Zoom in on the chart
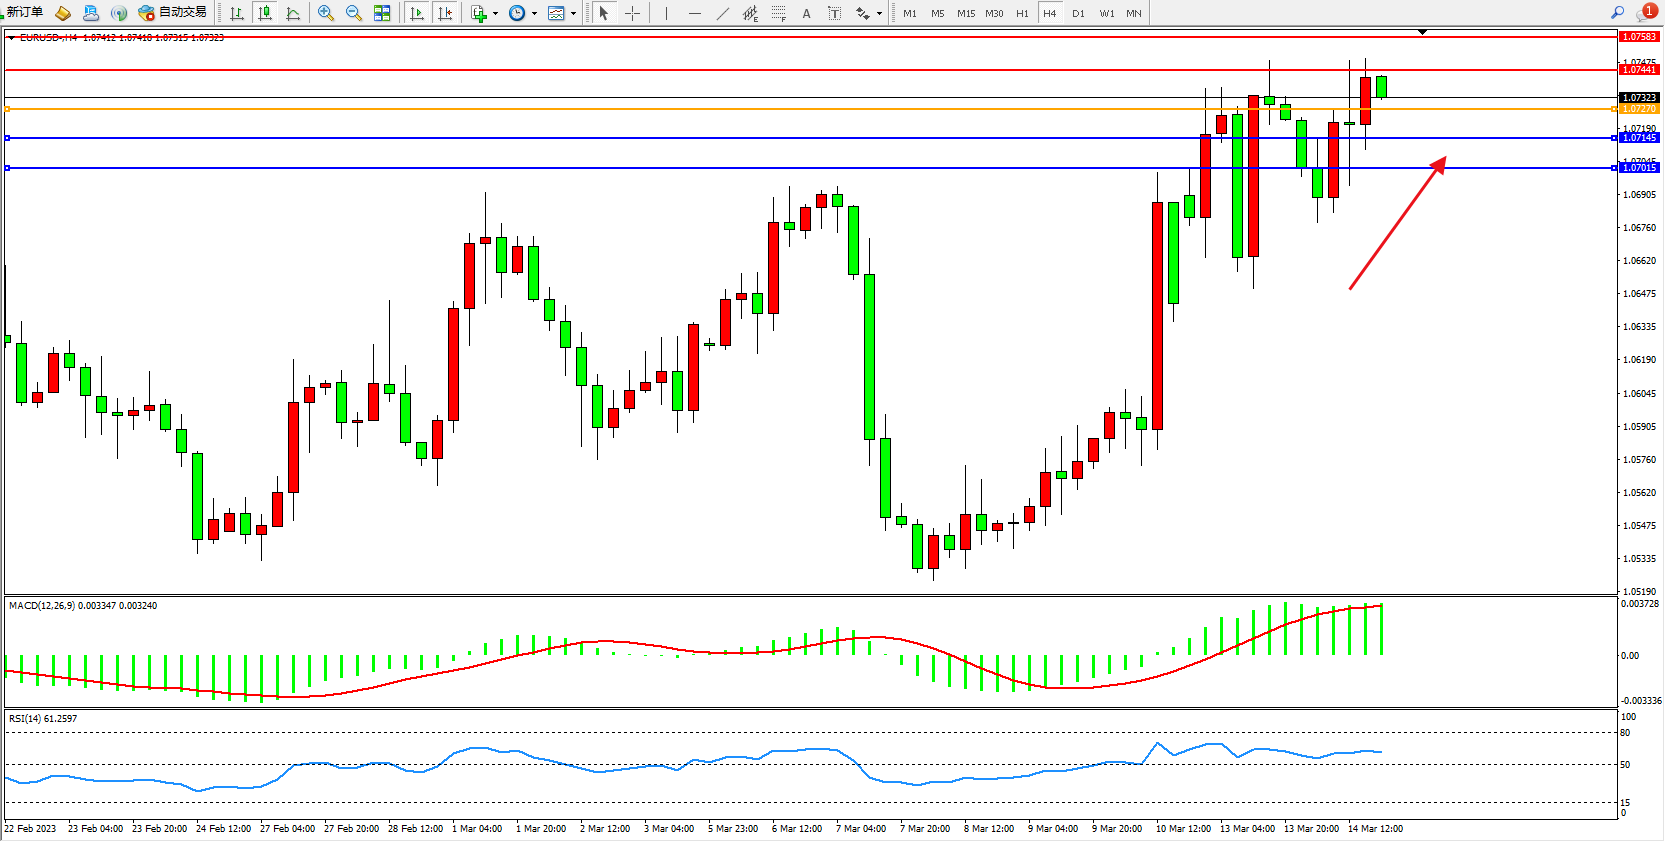The height and width of the screenshot is (842, 1665). [x=325, y=13]
